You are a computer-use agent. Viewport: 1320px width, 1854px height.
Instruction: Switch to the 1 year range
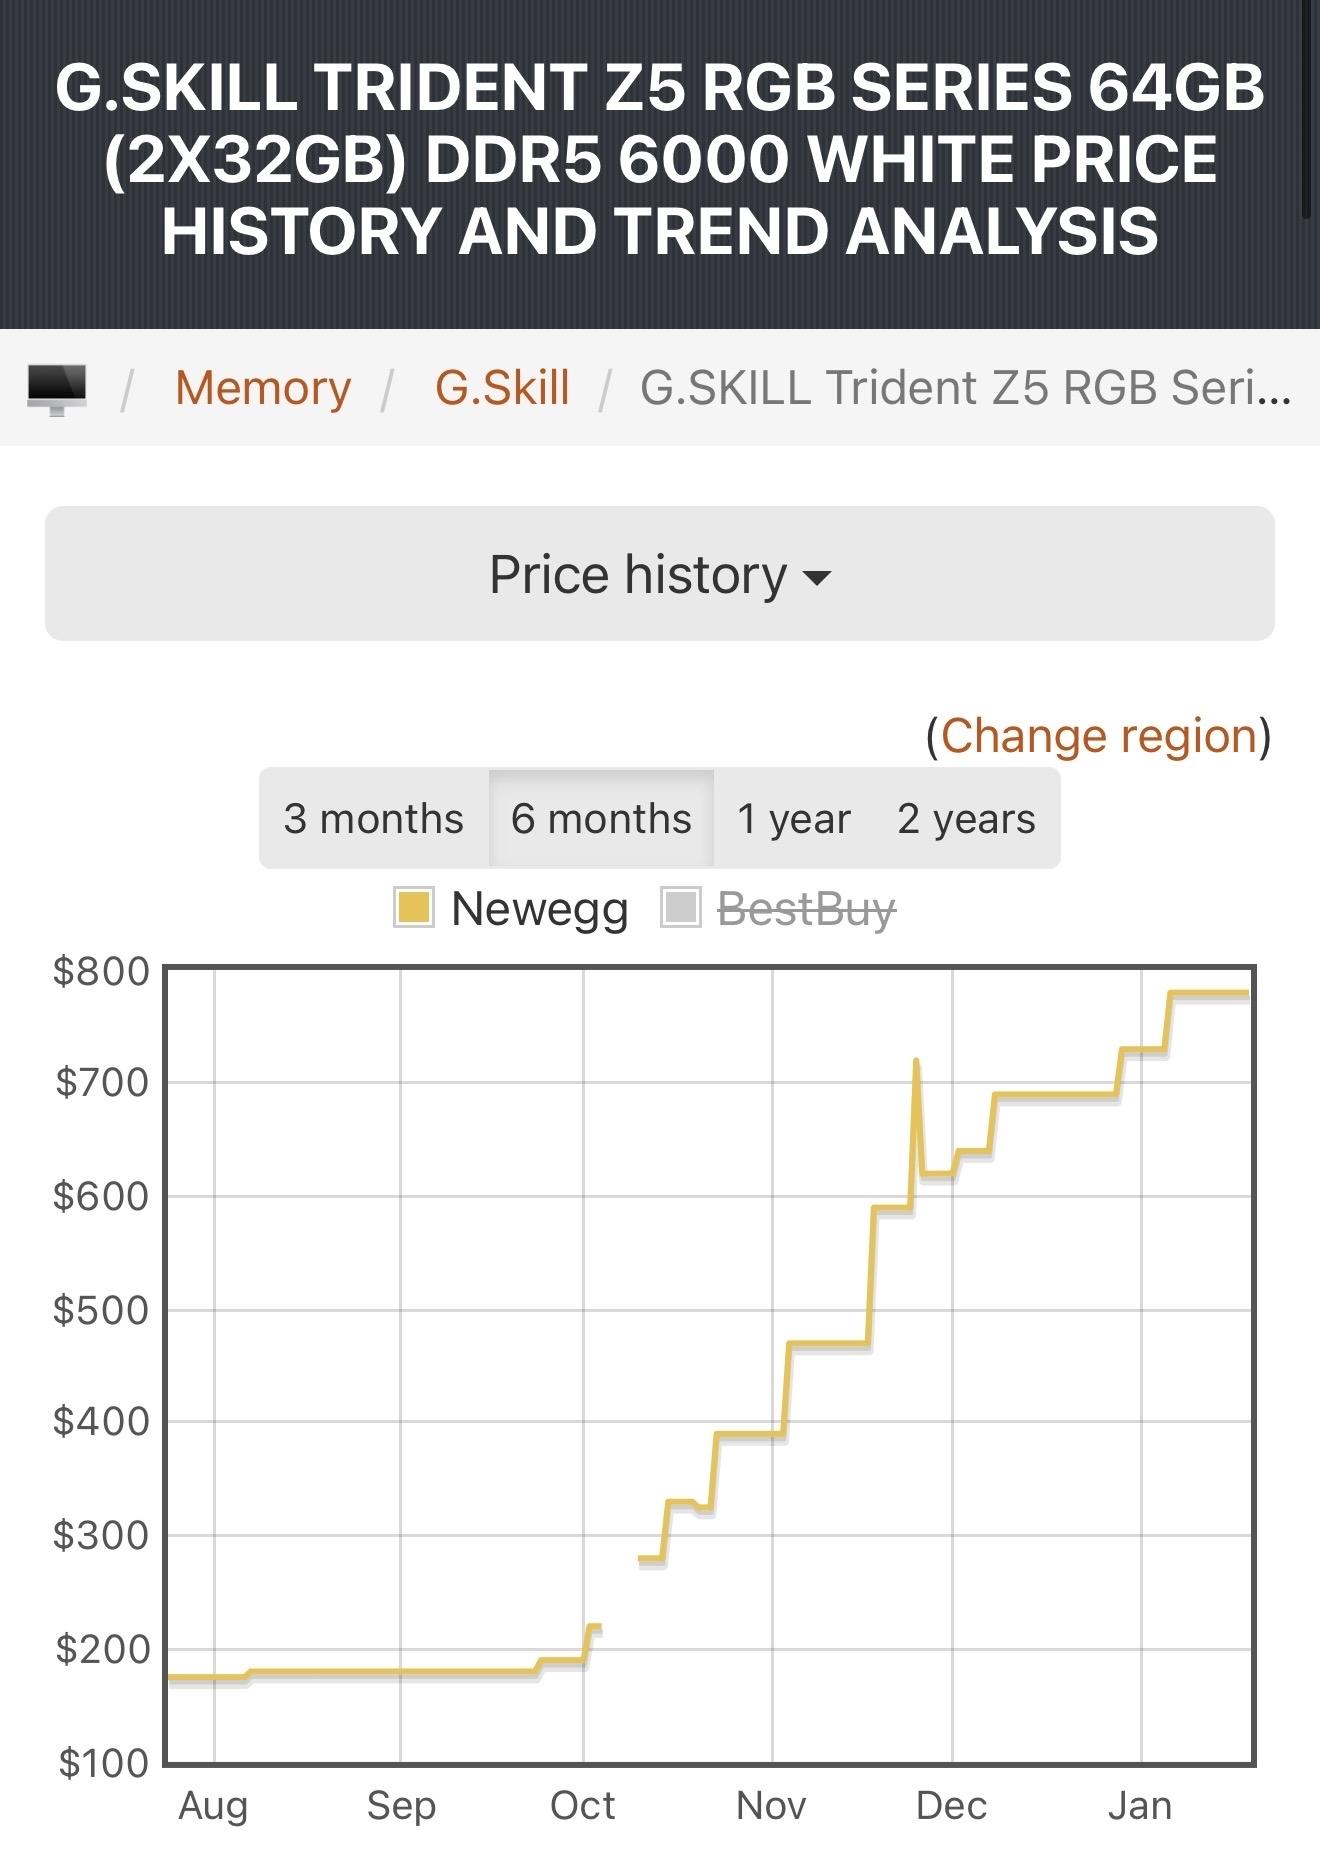click(793, 819)
